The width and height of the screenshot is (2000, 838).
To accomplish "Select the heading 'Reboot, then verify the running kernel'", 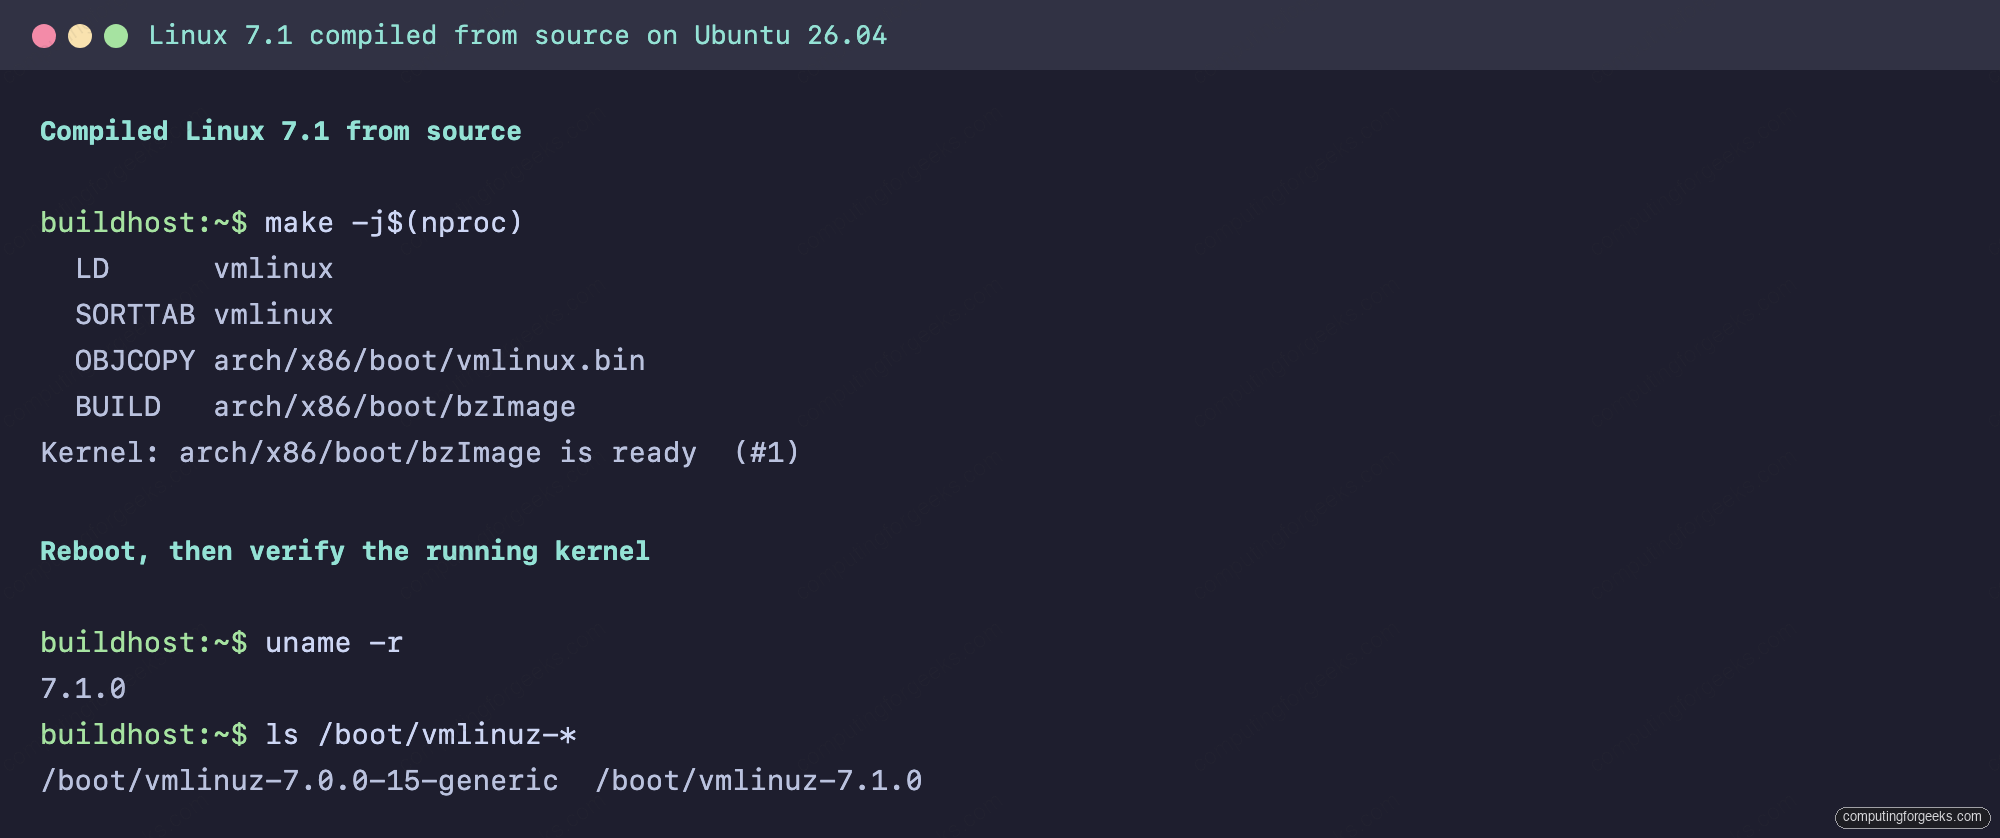I will coord(345,551).
